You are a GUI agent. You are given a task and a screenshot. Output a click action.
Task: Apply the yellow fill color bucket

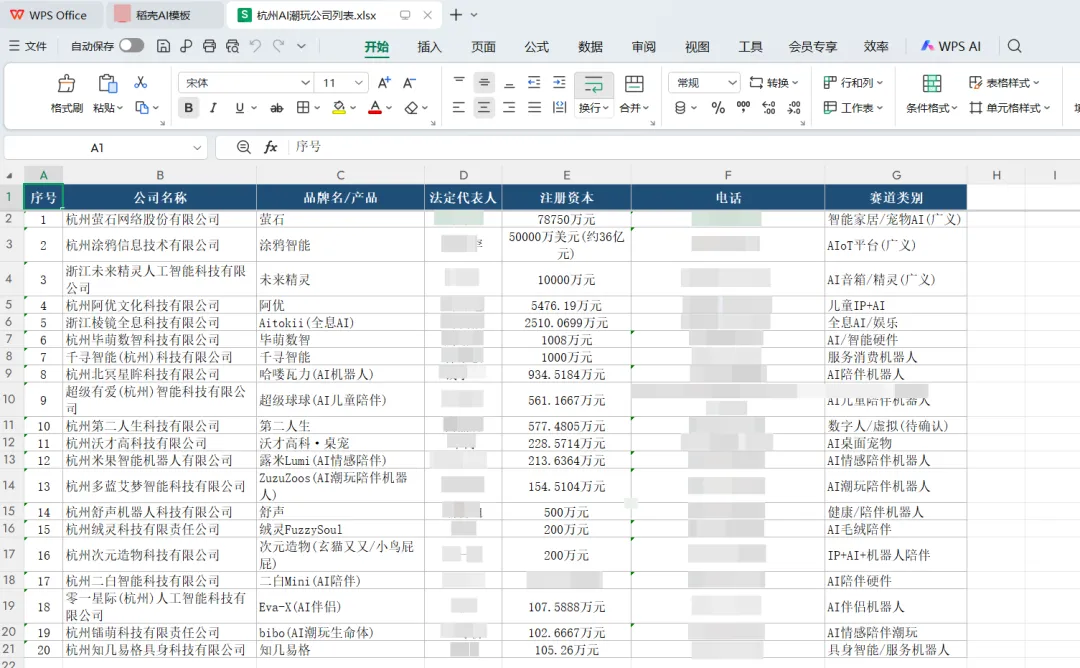pyautogui.click(x=338, y=108)
